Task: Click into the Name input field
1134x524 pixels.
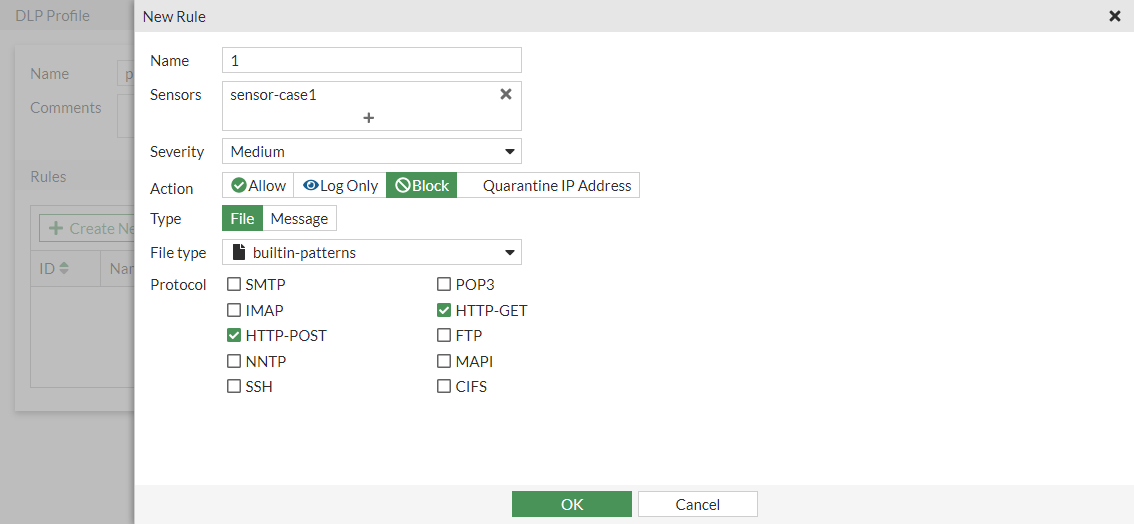Action: (x=372, y=61)
